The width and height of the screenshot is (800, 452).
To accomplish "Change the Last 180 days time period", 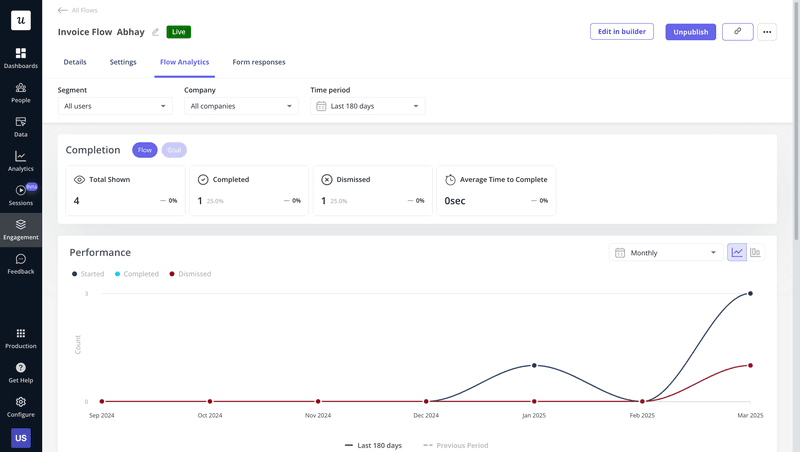I will (x=367, y=106).
